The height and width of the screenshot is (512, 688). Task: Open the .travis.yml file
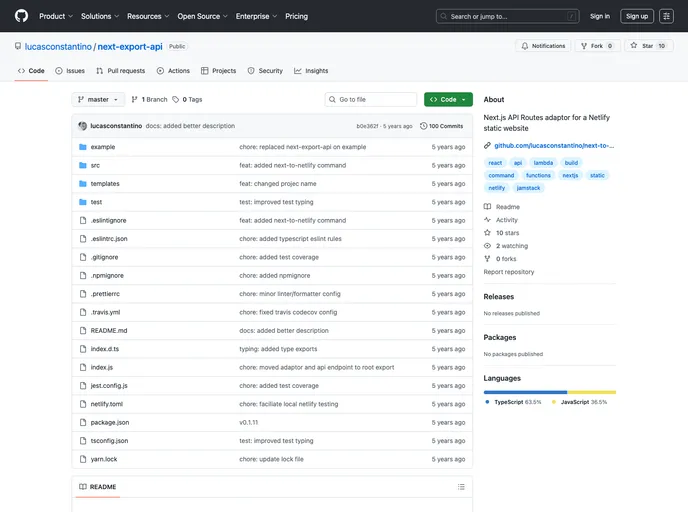pos(105,312)
